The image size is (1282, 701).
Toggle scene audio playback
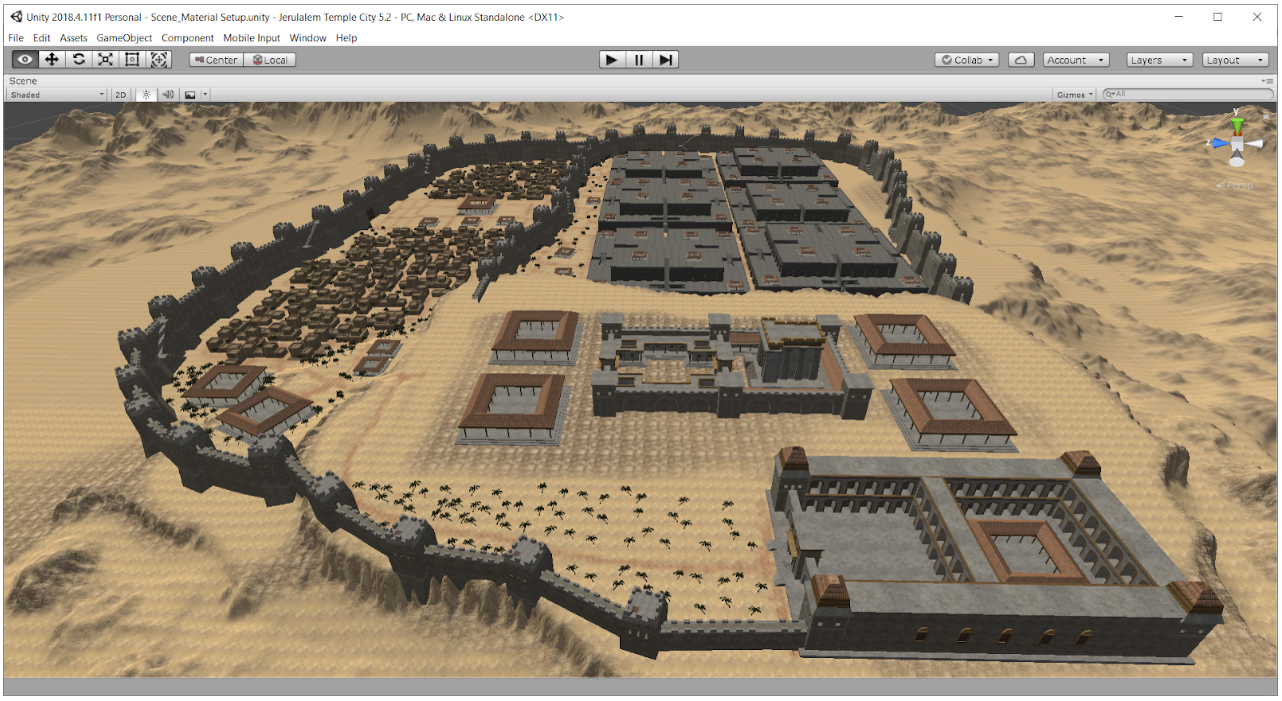pos(168,95)
